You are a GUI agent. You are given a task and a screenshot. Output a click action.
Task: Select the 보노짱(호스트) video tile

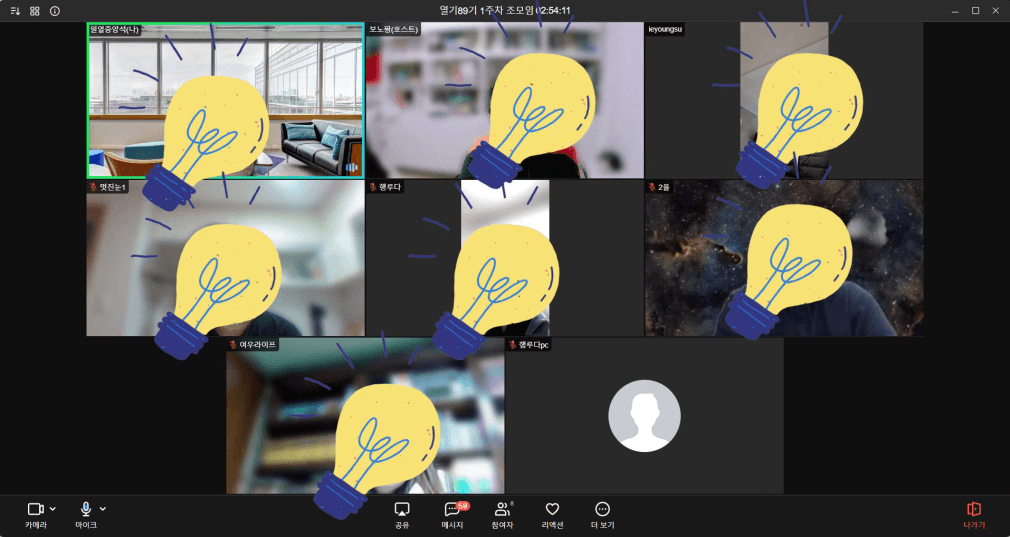pos(504,100)
